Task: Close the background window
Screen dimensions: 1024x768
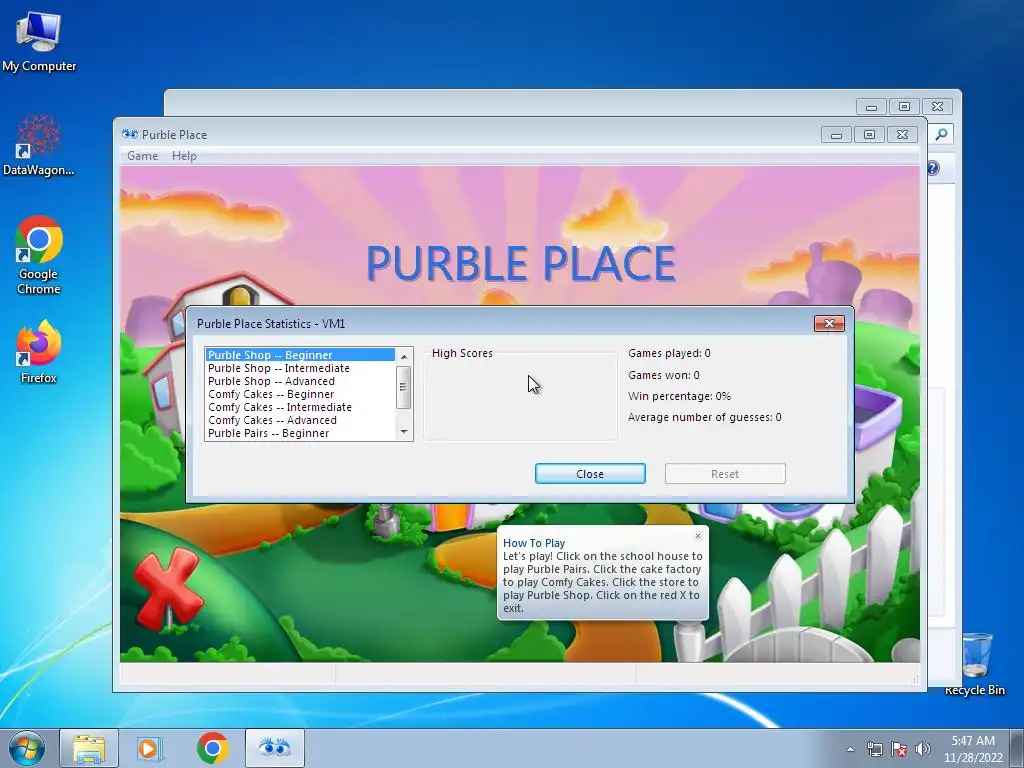Action: point(938,106)
